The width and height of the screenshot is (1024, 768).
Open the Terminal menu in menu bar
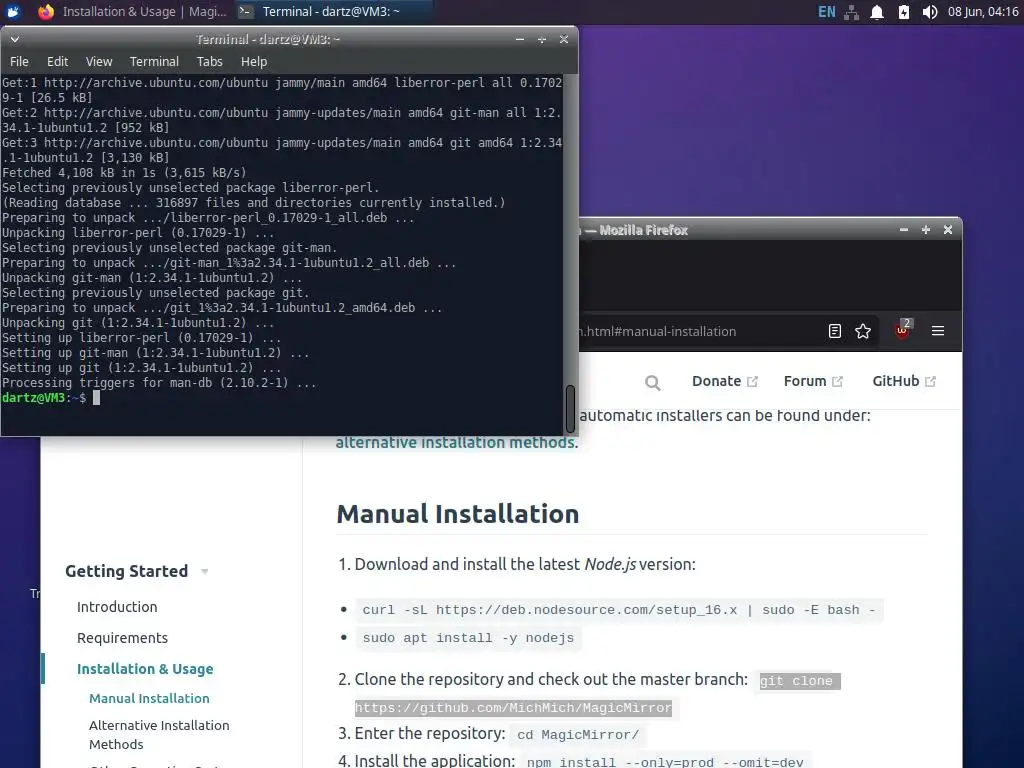tap(154, 61)
